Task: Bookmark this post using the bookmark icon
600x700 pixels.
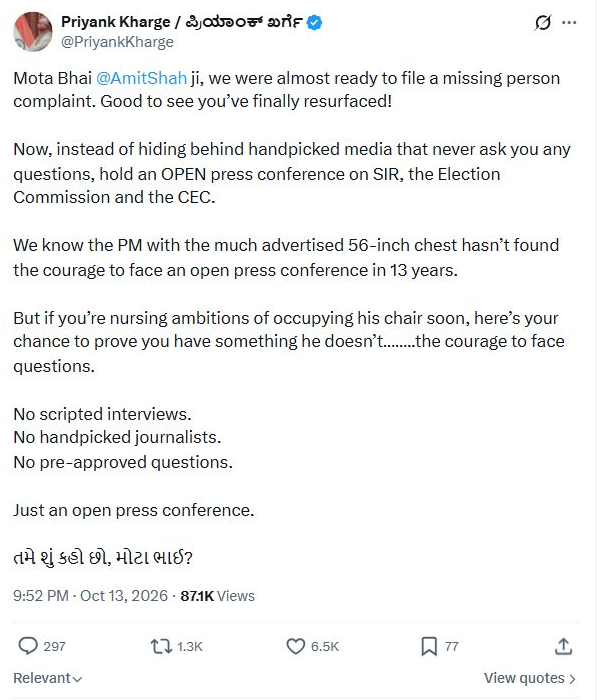Action: pos(429,646)
